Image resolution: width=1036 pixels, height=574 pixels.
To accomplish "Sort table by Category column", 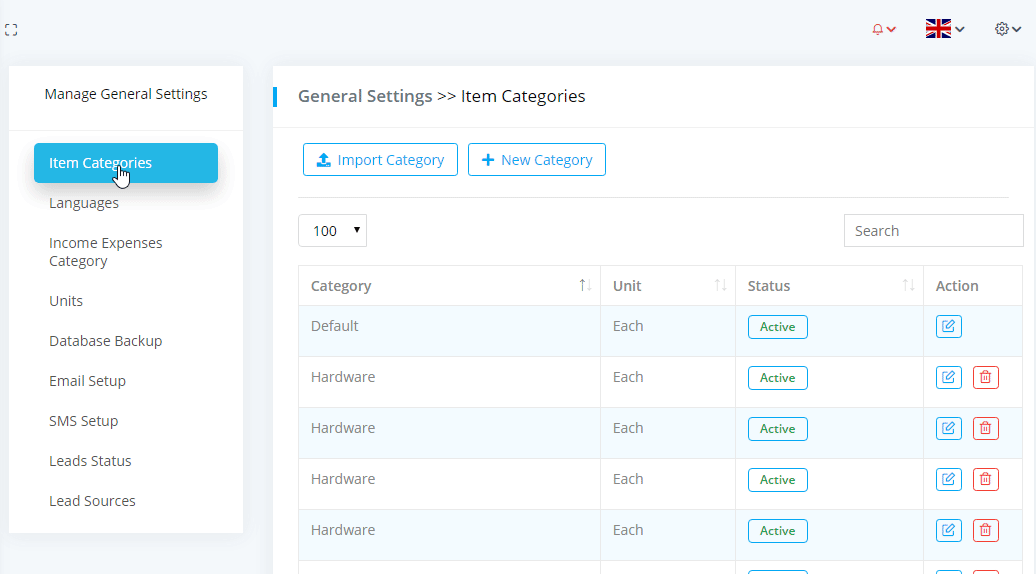I will [585, 286].
